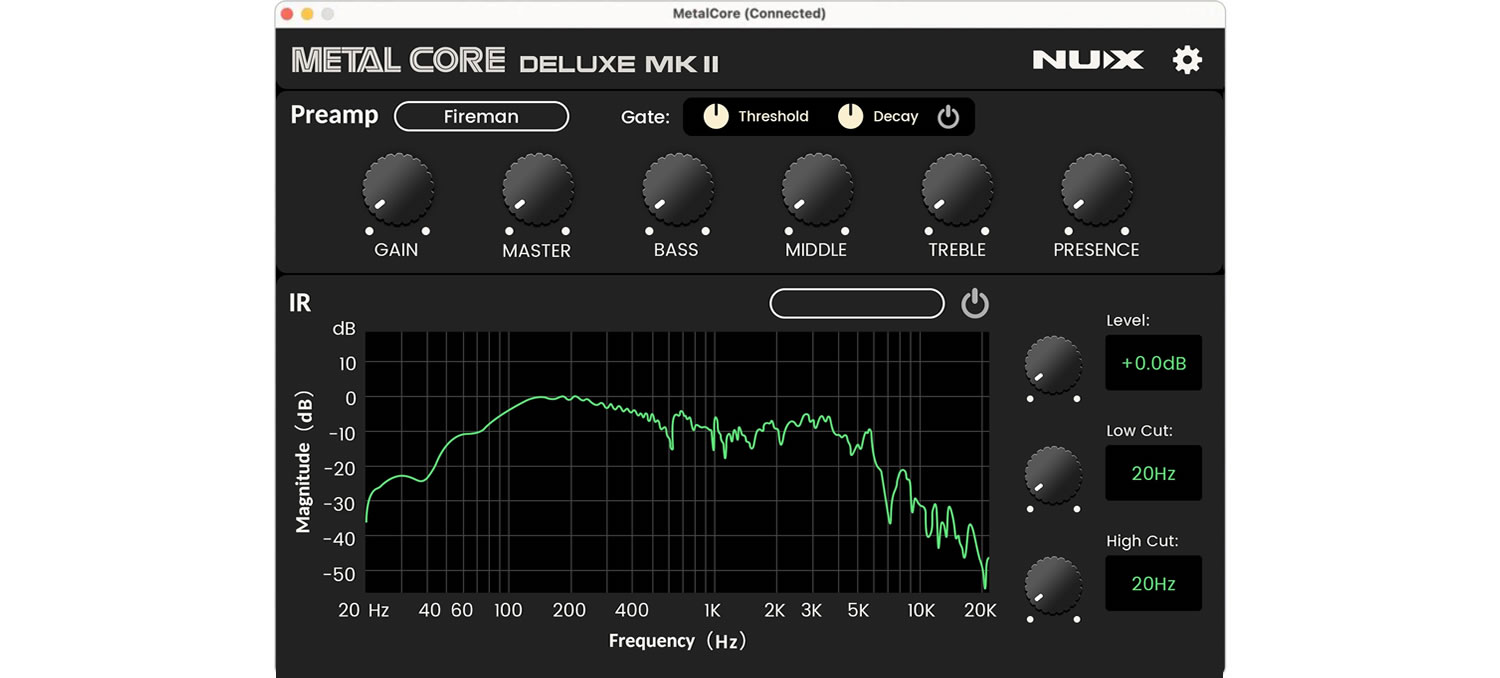The width and height of the screenshot is (1500, 678).
Task: Click the PRESENCE knob
Action: 1096,189
